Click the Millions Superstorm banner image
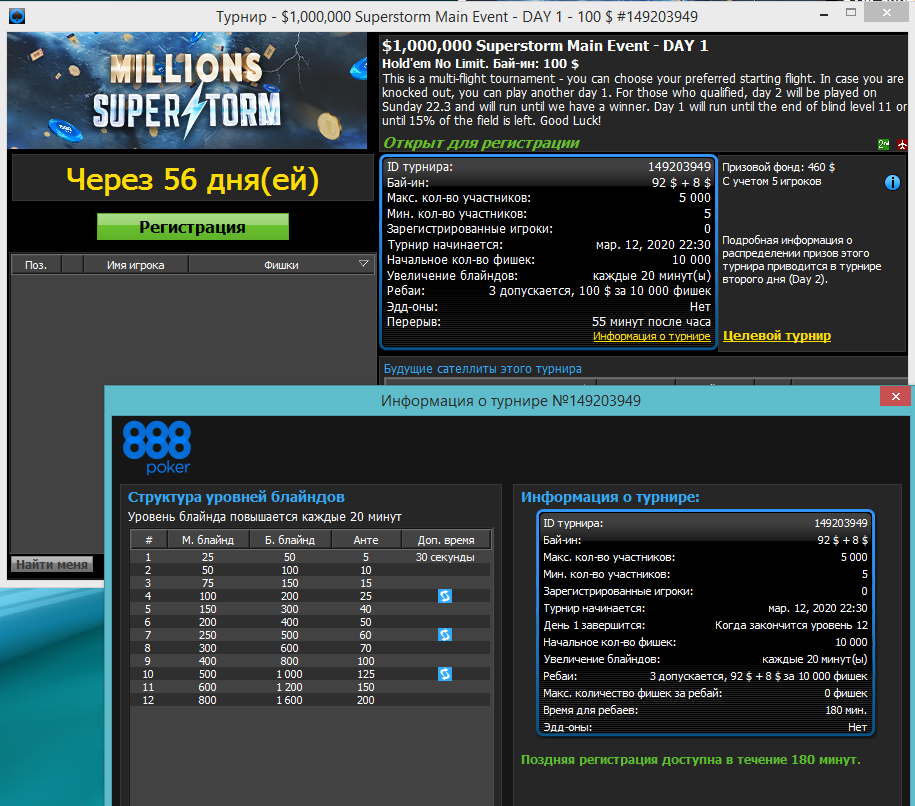The image size is (915, 806). pos(187,90)
